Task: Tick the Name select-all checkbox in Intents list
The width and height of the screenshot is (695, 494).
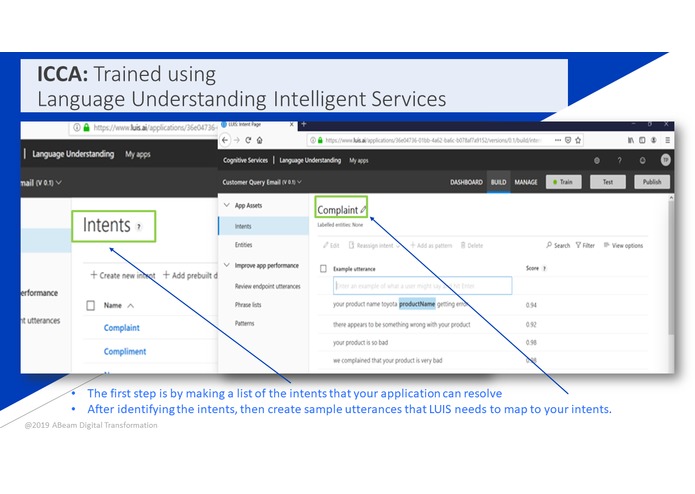Action: 90,305
